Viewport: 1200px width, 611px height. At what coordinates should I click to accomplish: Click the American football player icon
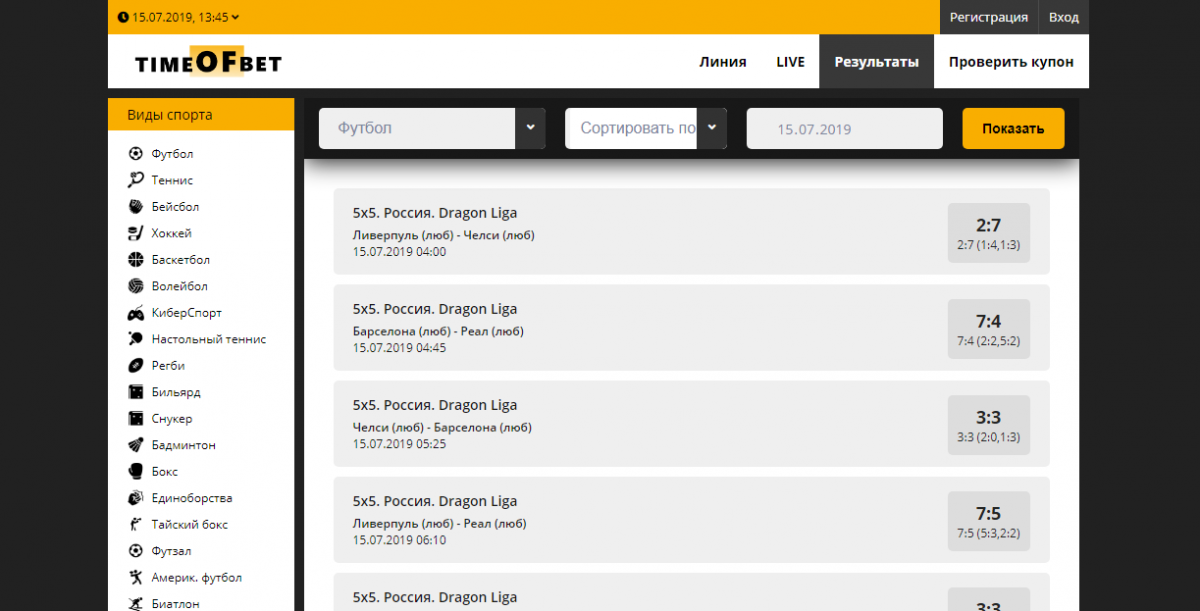tap(136, 578)
